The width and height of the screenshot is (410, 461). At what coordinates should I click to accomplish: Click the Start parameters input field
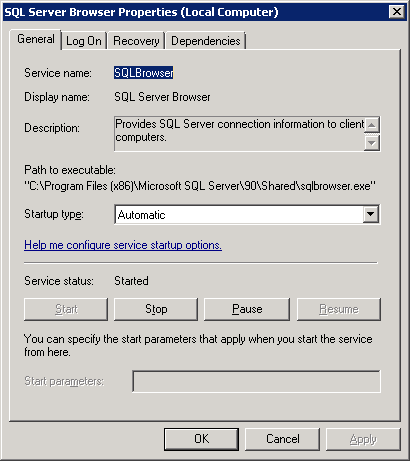256,381
